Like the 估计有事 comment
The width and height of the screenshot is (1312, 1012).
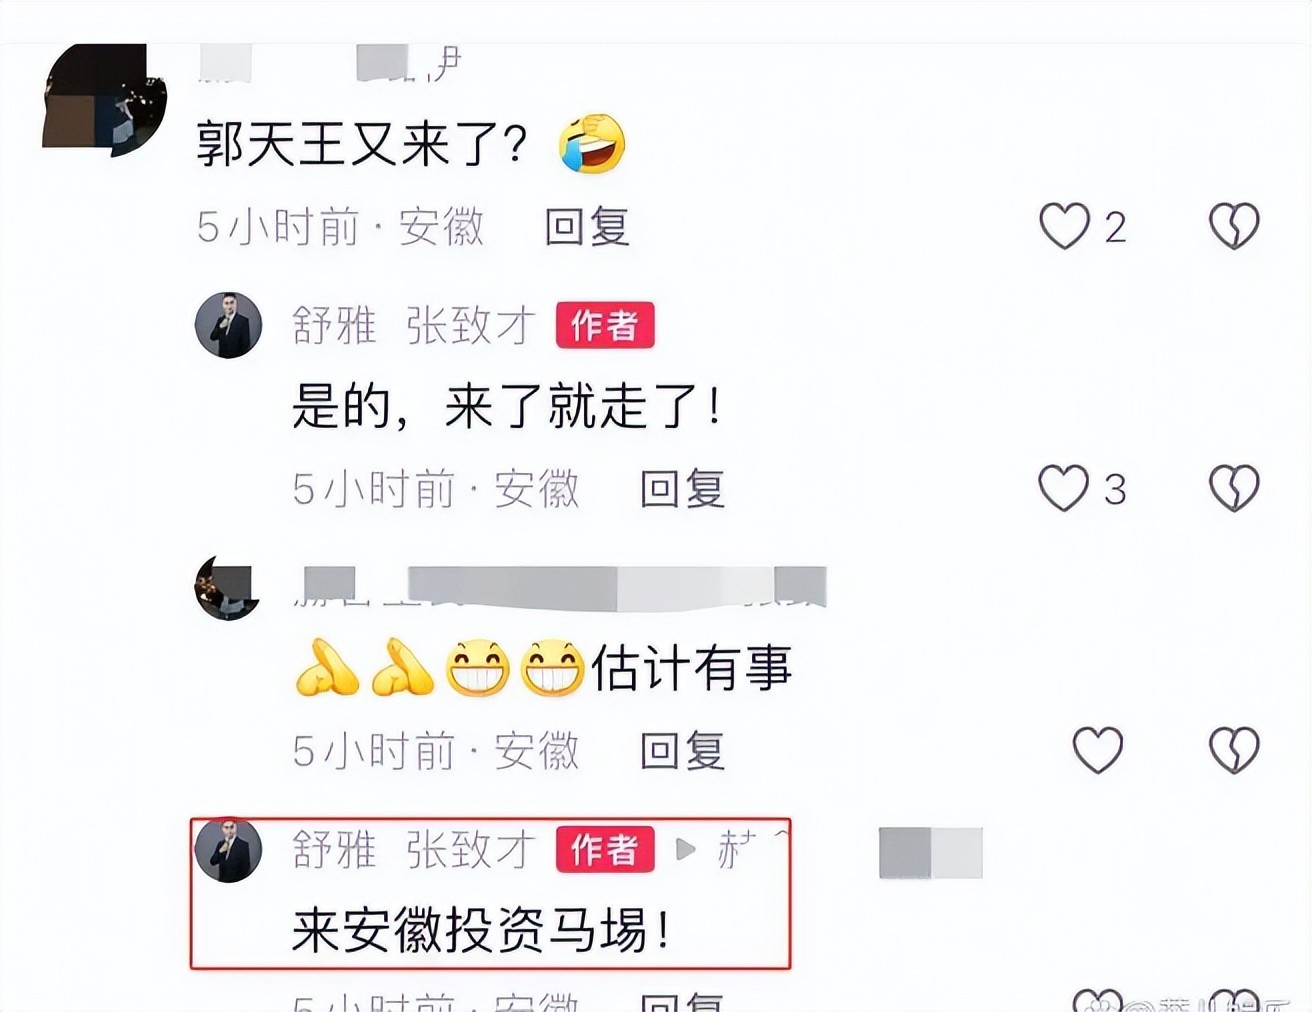coord(1098,750)
